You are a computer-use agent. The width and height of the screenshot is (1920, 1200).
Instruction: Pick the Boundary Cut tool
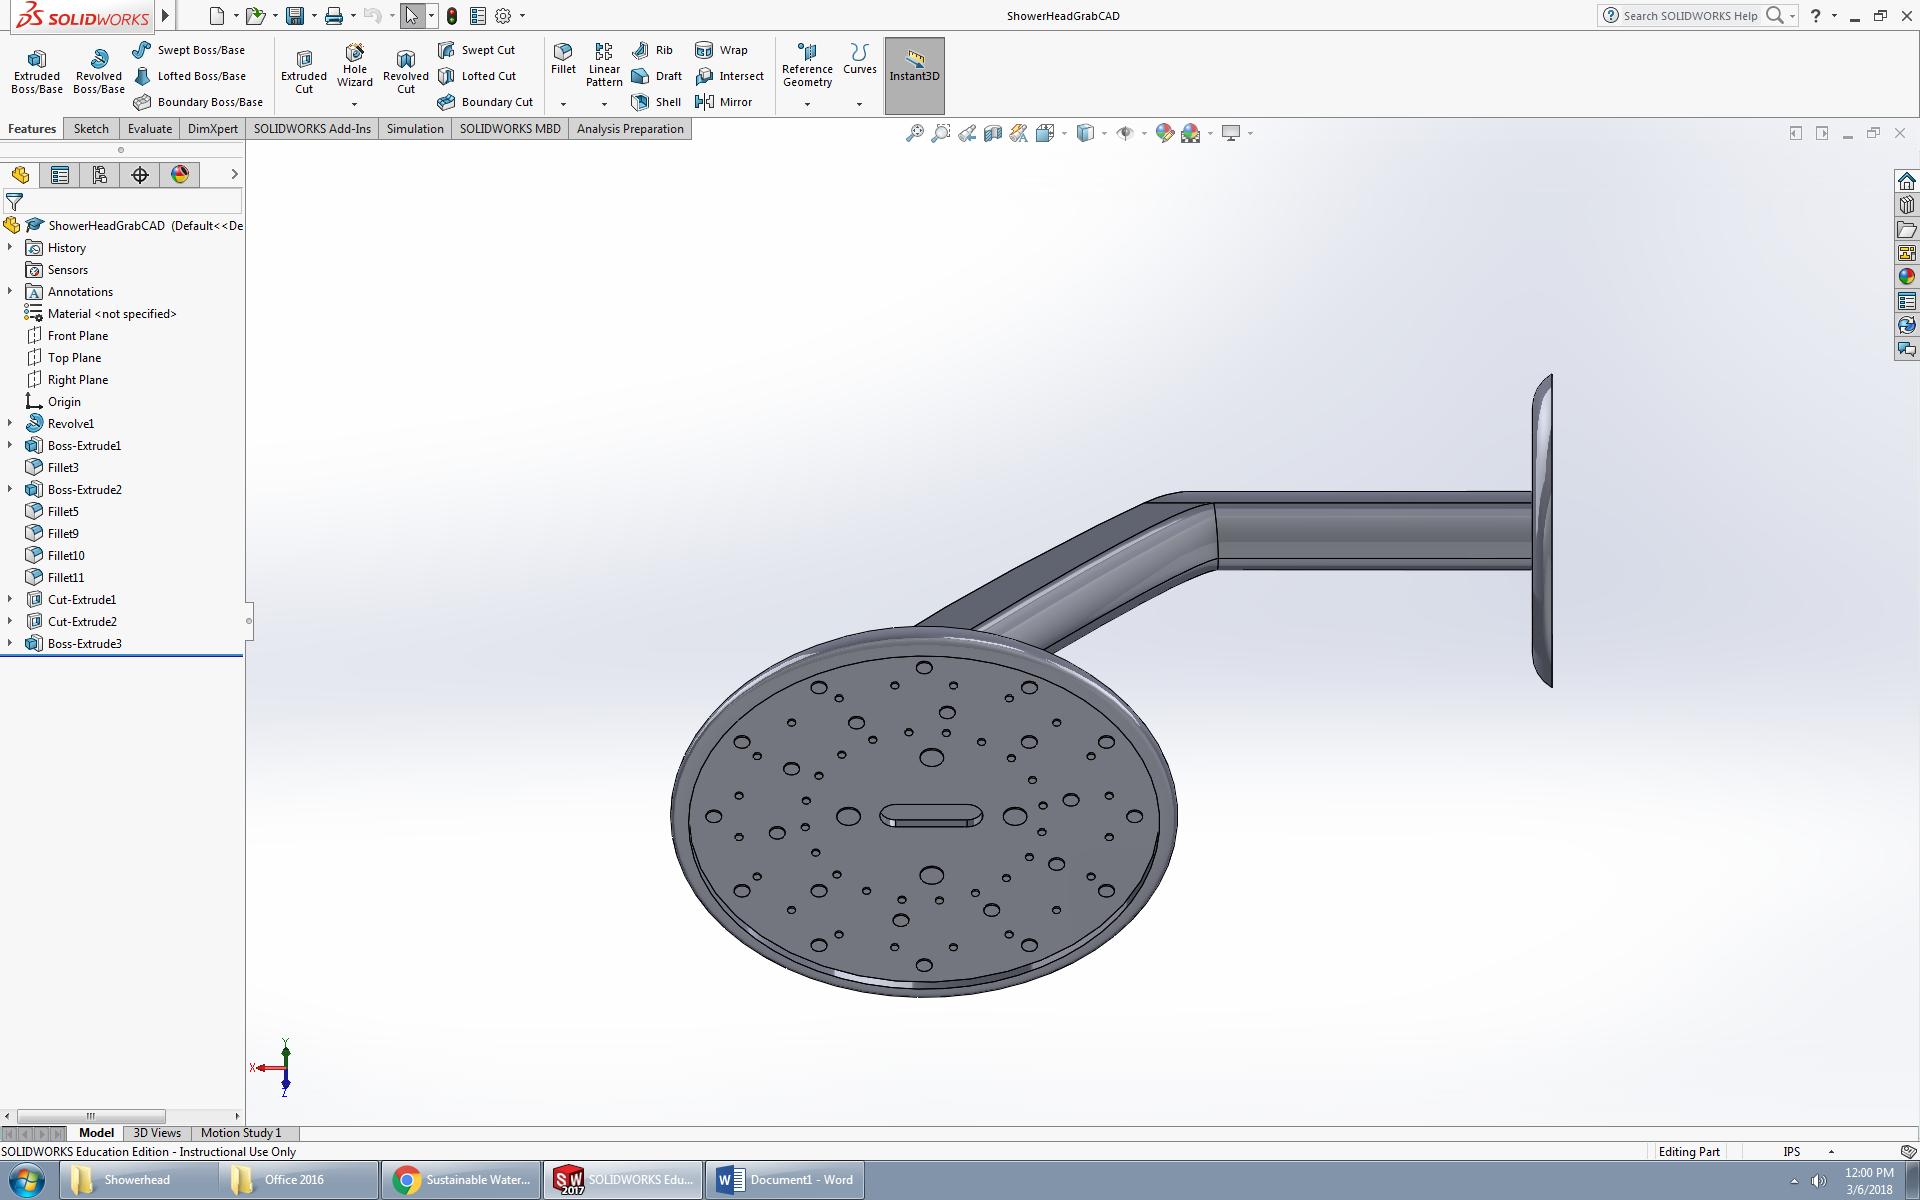click(x=485, y=102)
